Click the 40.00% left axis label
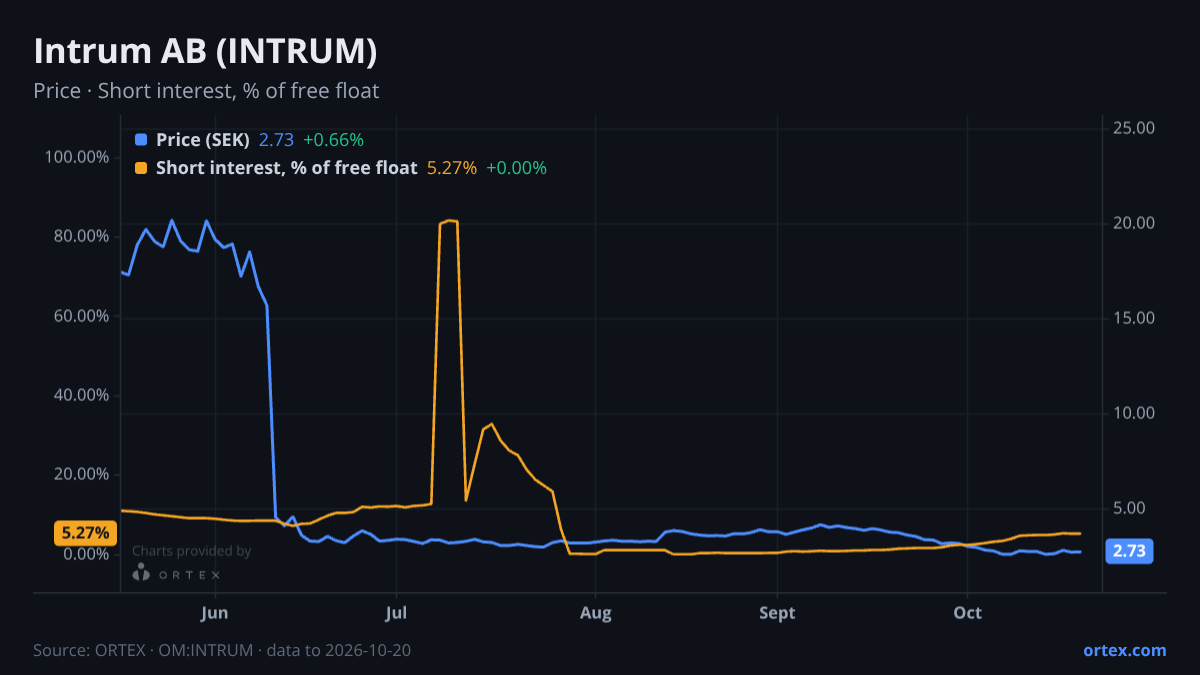Screen dimensions: 1200x675 81,395
